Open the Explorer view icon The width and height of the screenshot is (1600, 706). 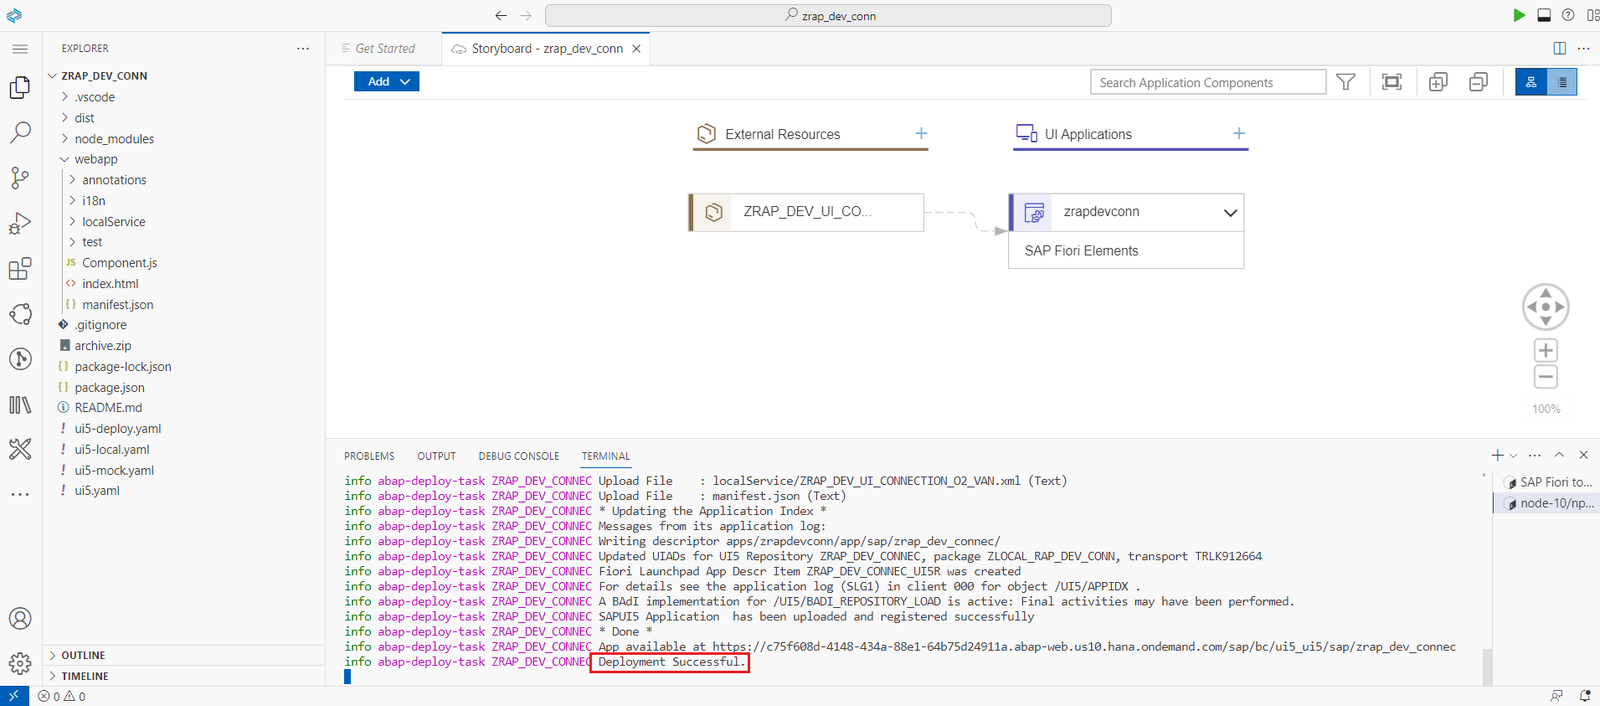pyautogui.click(x=20, y=88)
